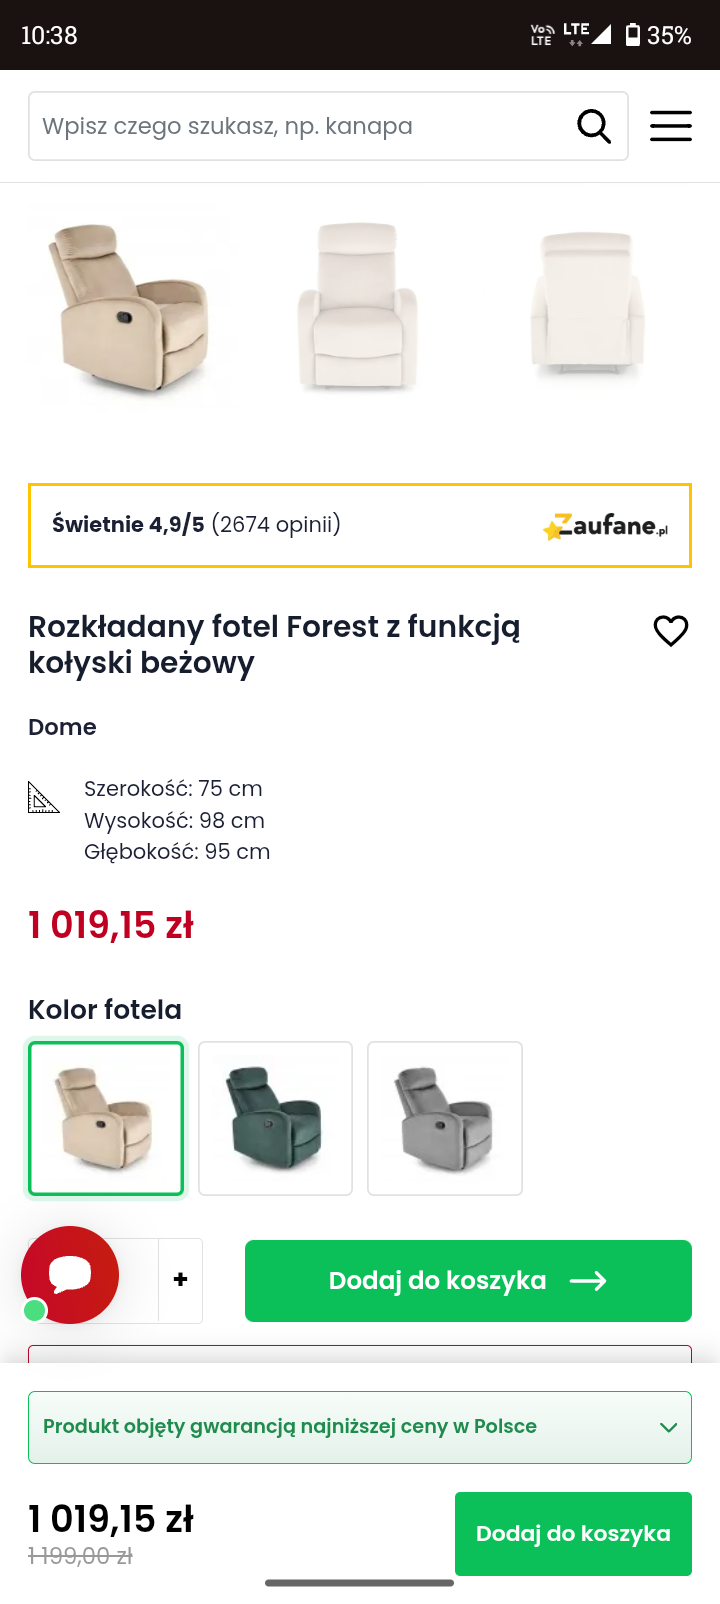Increase quantity with the plus button
The width and height of the screenshot is (720, 1604).
pyautogui.click(x=181, y=1280)
